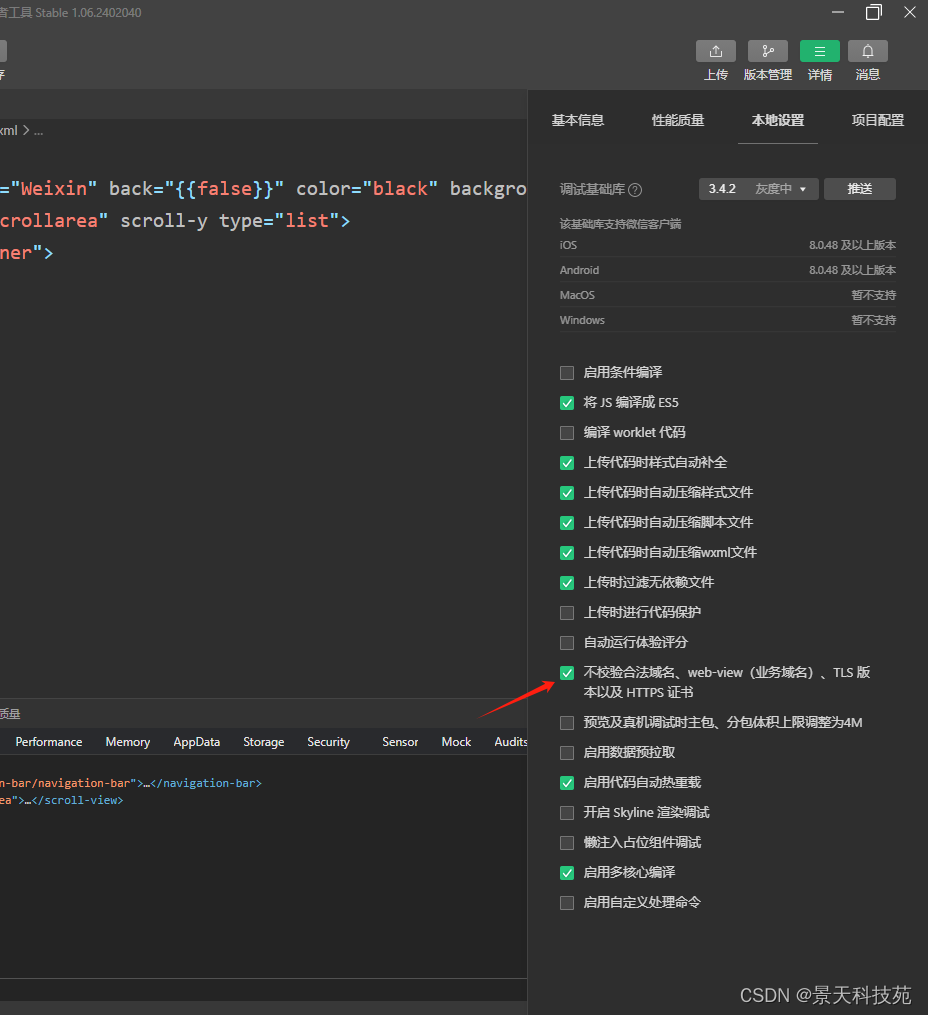Switch to the 性能质量 tab
928x1015 pixels.
[678, 120]
